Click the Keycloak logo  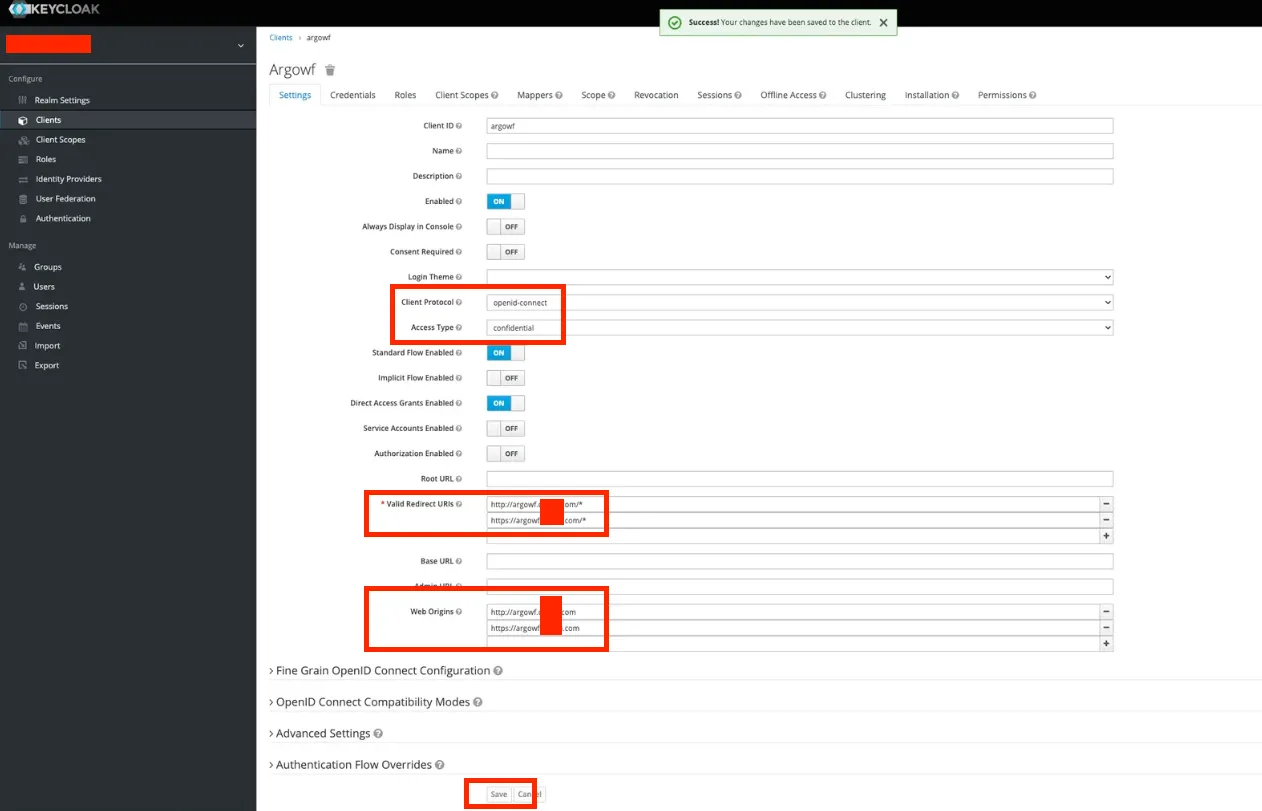54,10
